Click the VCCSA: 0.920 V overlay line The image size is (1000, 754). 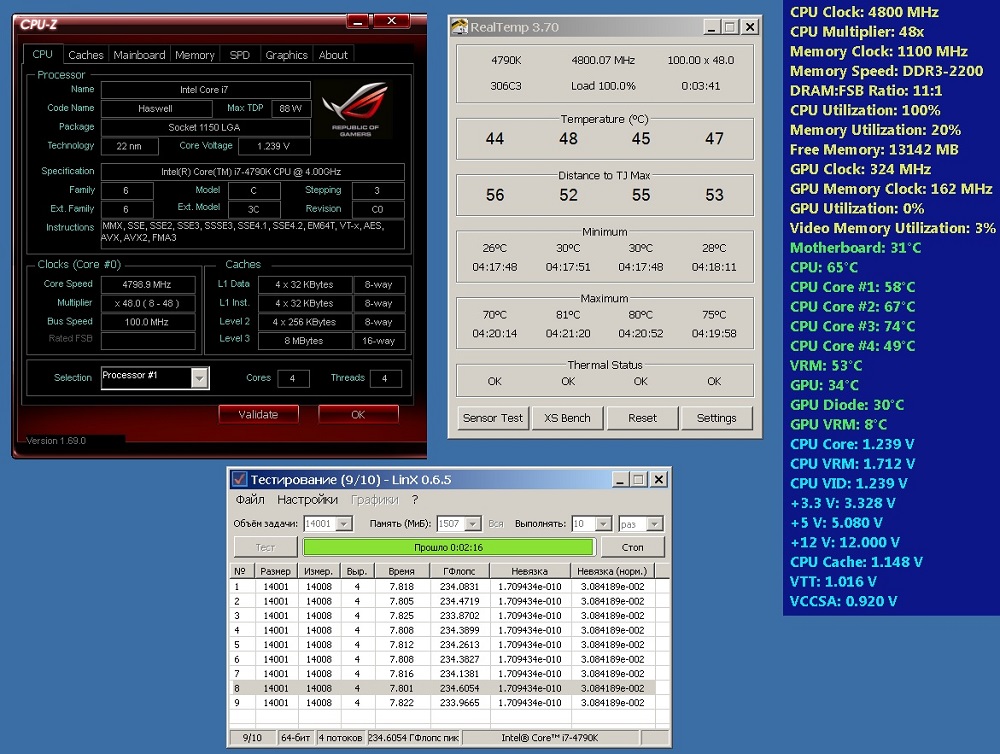coord(843,601)
